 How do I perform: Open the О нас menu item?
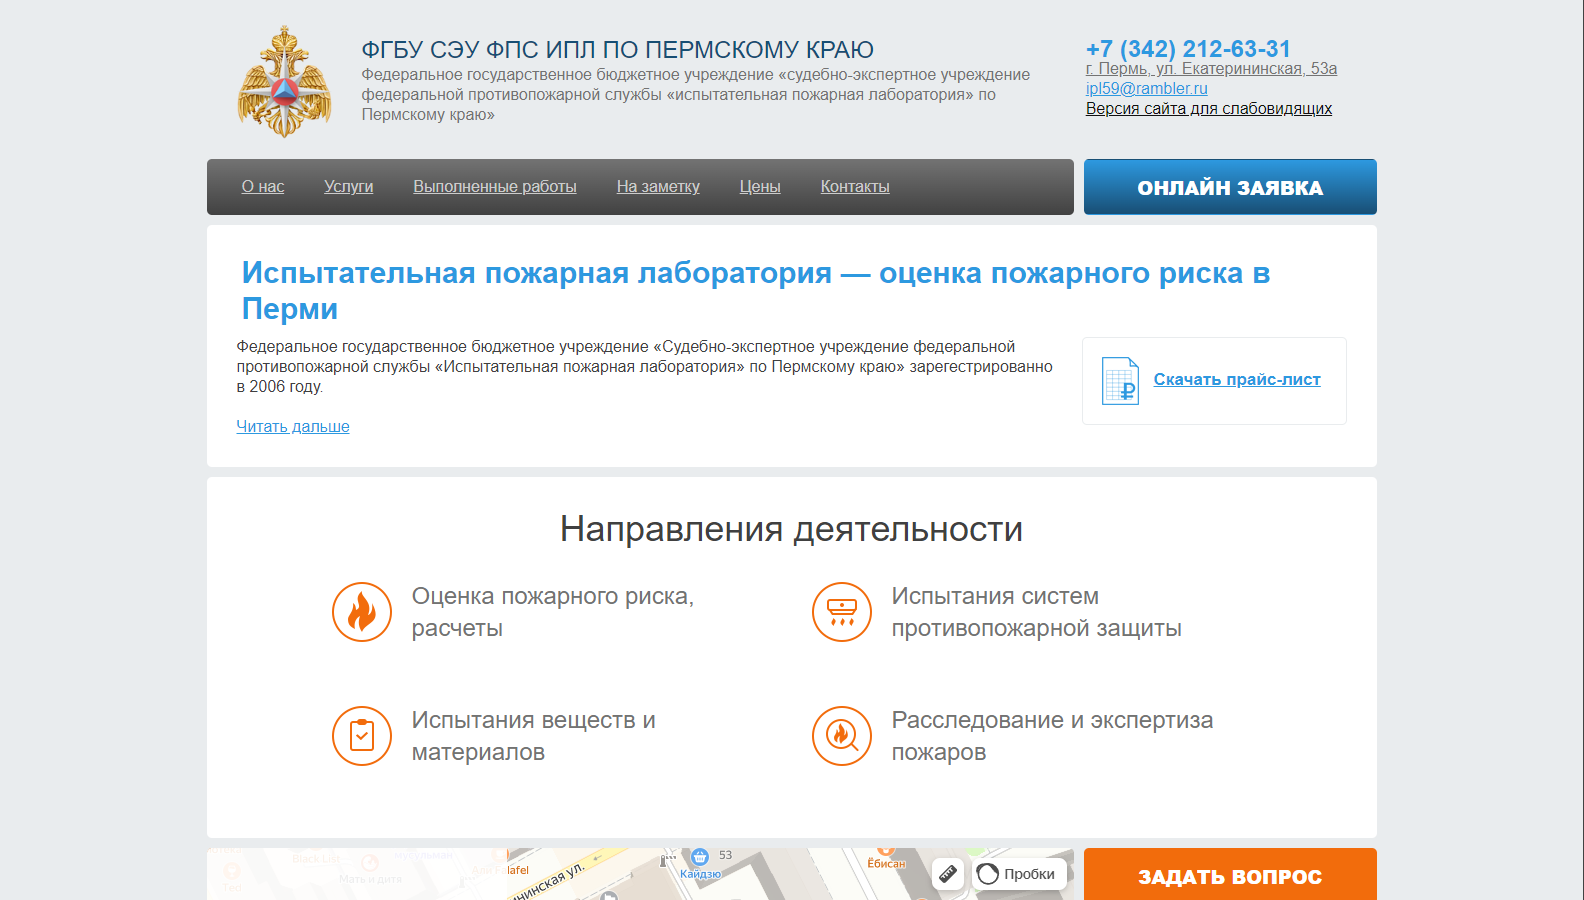pyautogui.click(x=263, y=187)
